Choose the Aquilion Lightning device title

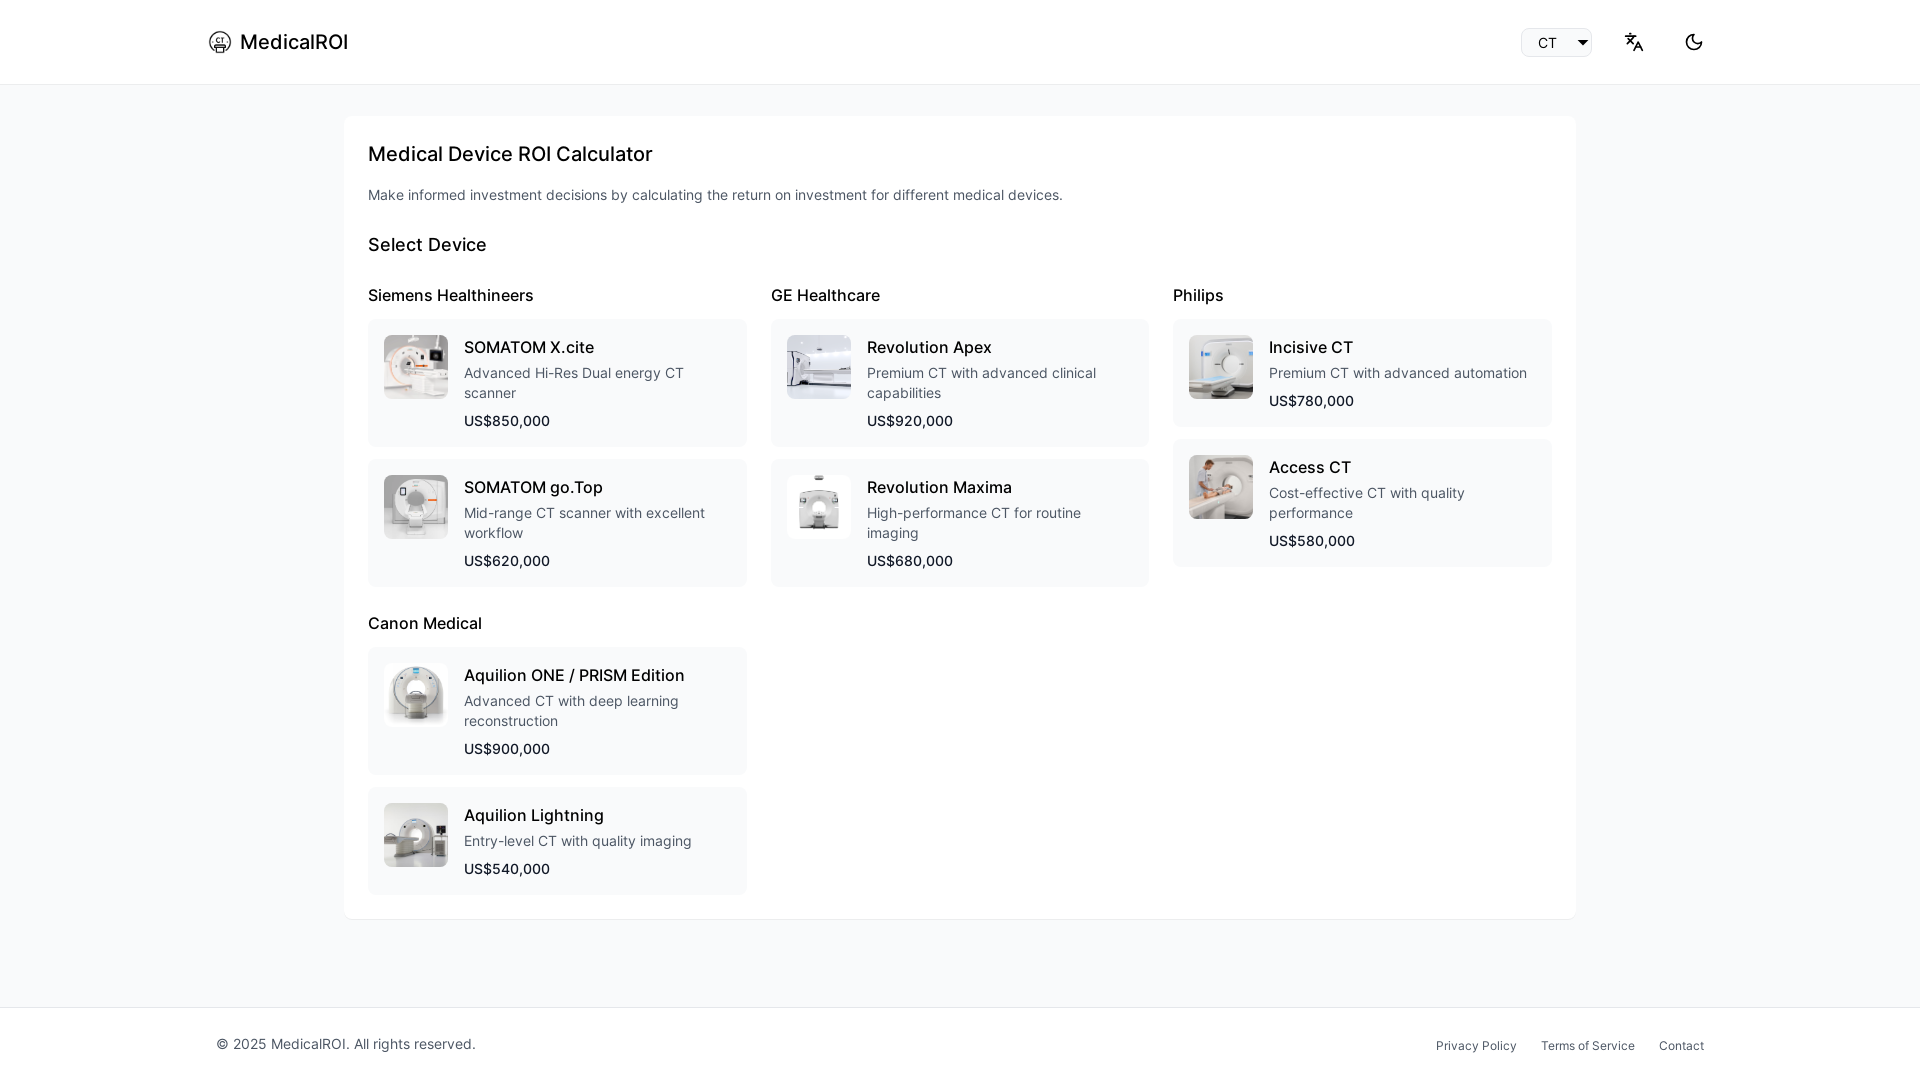[534, 815]
